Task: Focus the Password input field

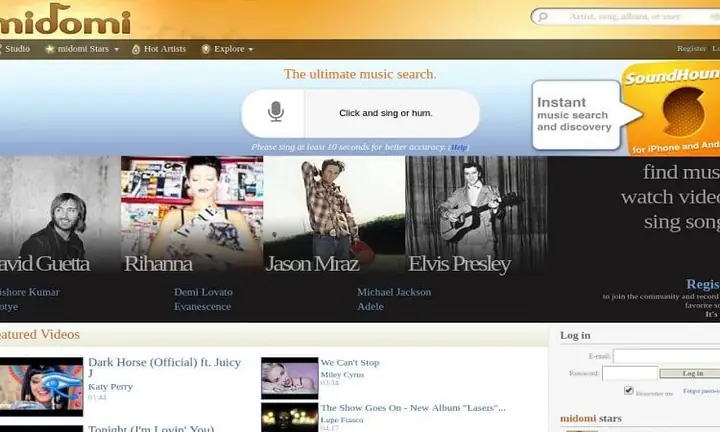Action: tap(630, 373)
